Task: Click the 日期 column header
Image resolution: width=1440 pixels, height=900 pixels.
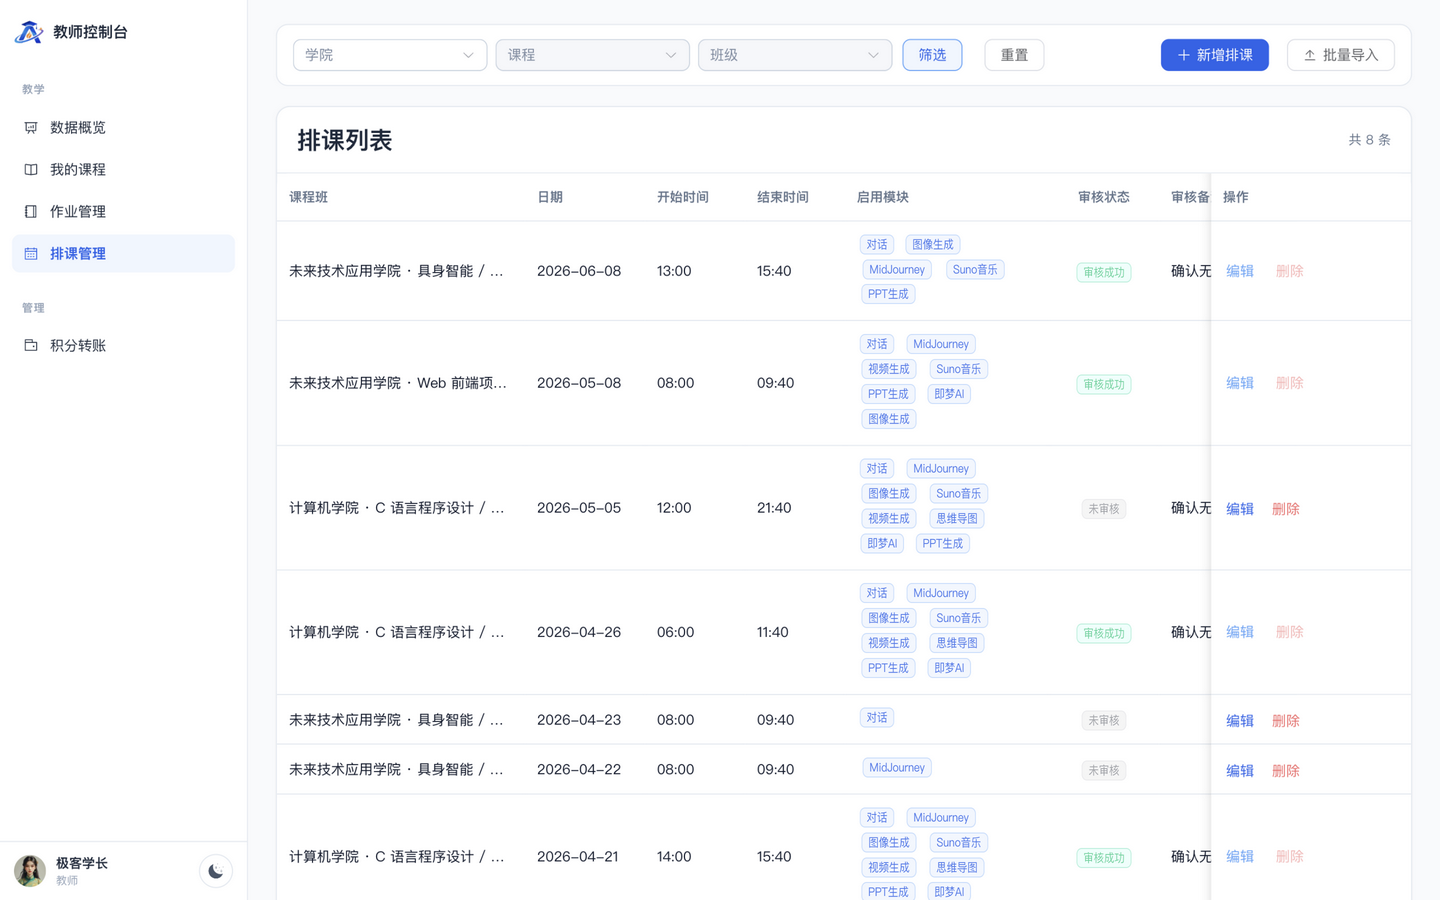Action: click(550, 197)
